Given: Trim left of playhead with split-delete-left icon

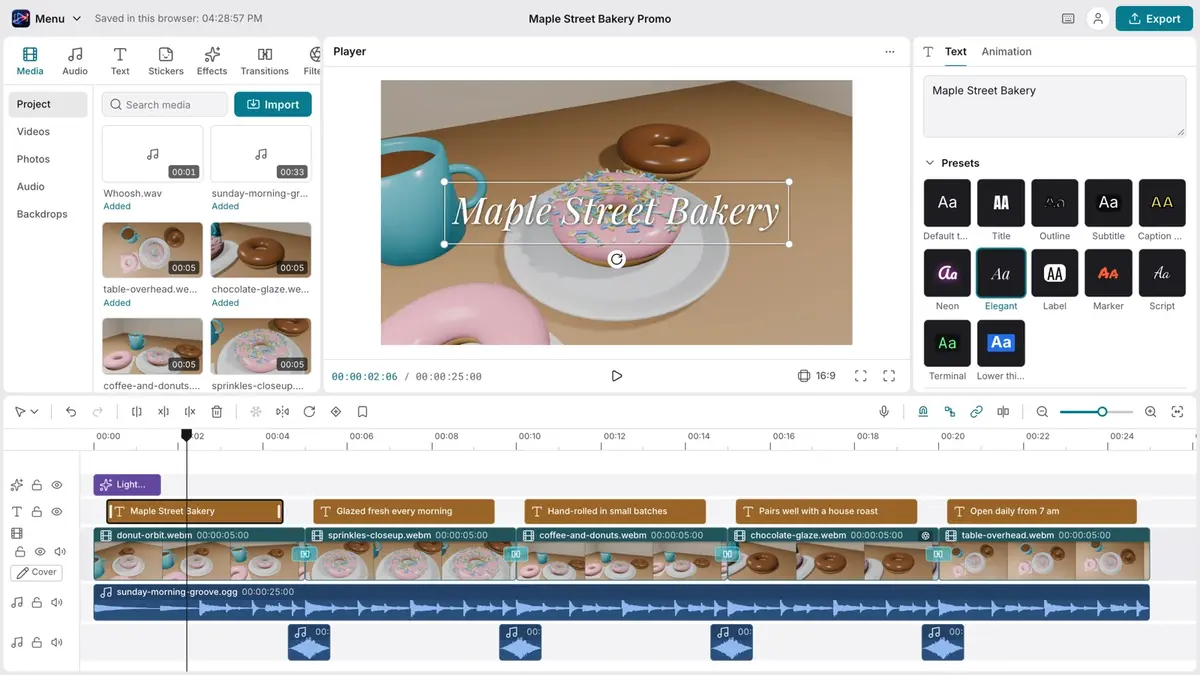Looking at the screenshot, I should tap(163, 411).
